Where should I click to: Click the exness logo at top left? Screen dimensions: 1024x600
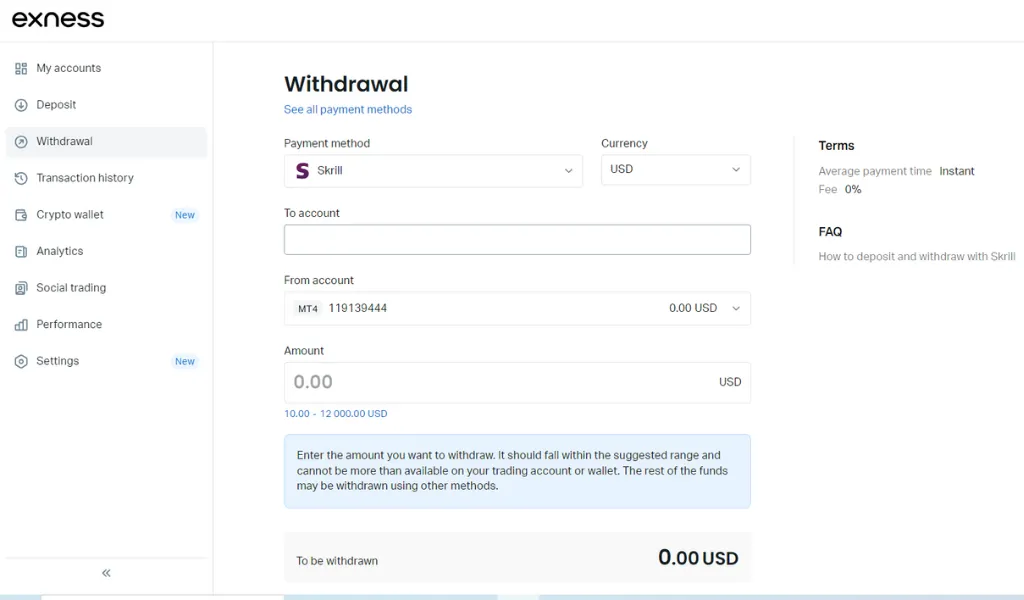pos(57,18)
